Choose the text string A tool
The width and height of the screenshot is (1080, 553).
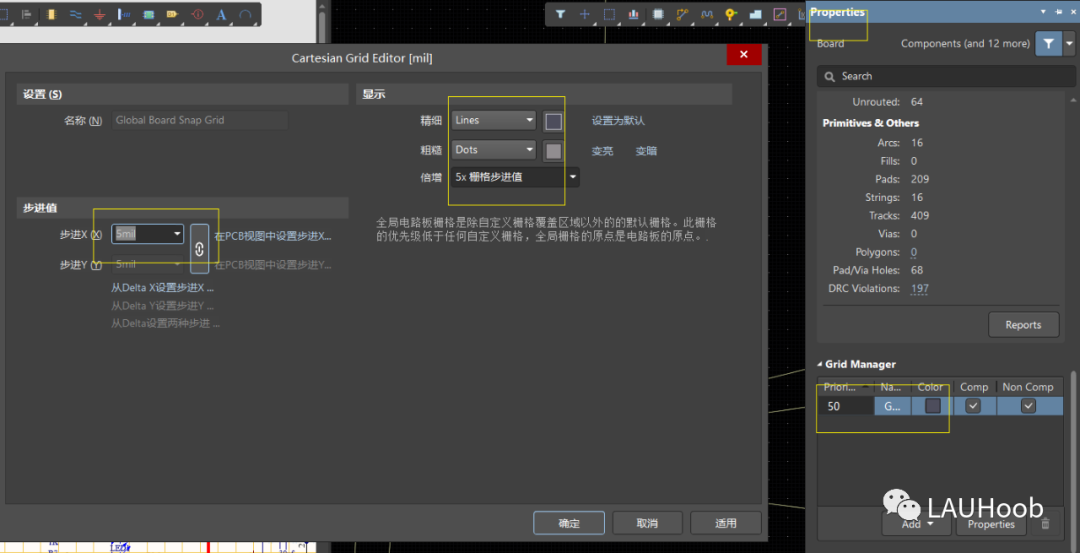point(221,14)
